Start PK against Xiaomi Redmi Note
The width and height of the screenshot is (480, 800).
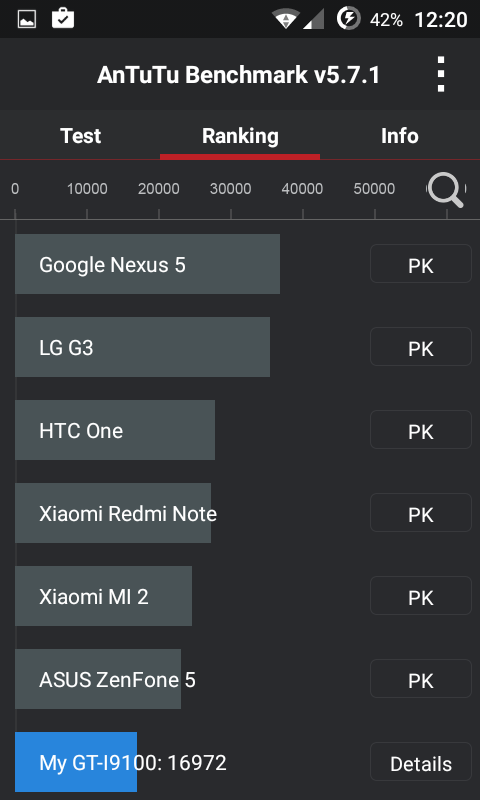pyautogui.click(x=421, y=513)
